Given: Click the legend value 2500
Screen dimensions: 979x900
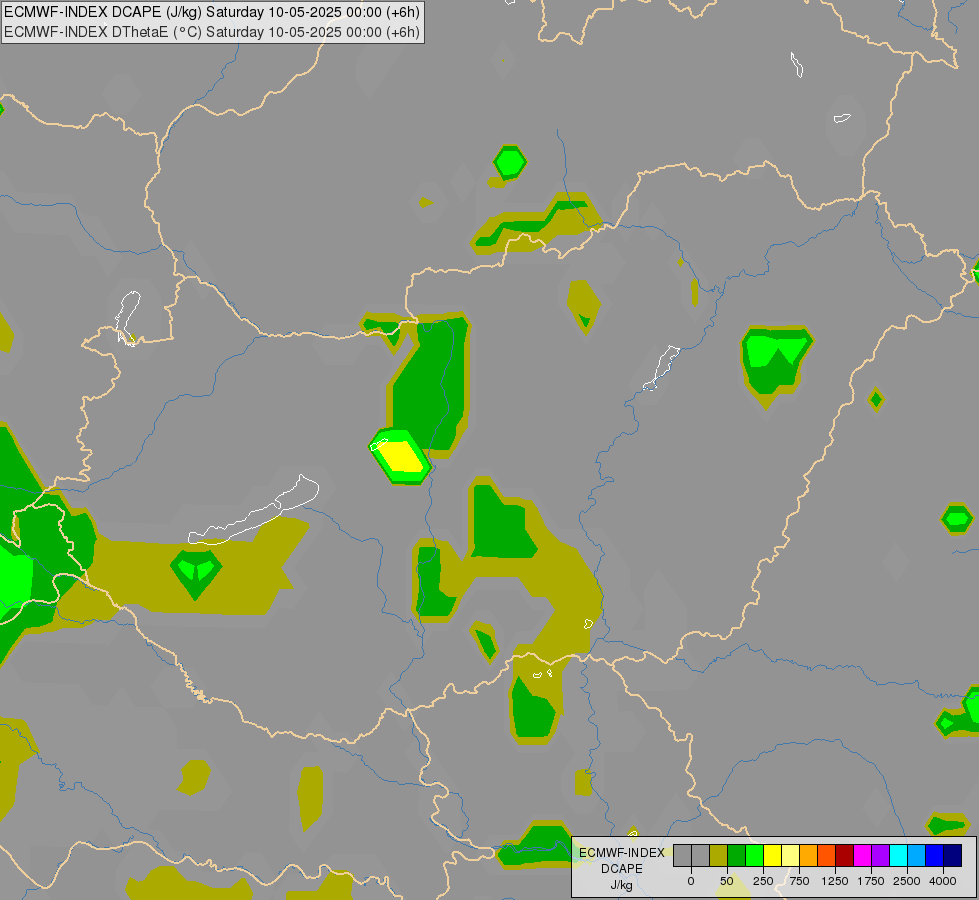Looking at the screenshot, I should click(907, 881).
